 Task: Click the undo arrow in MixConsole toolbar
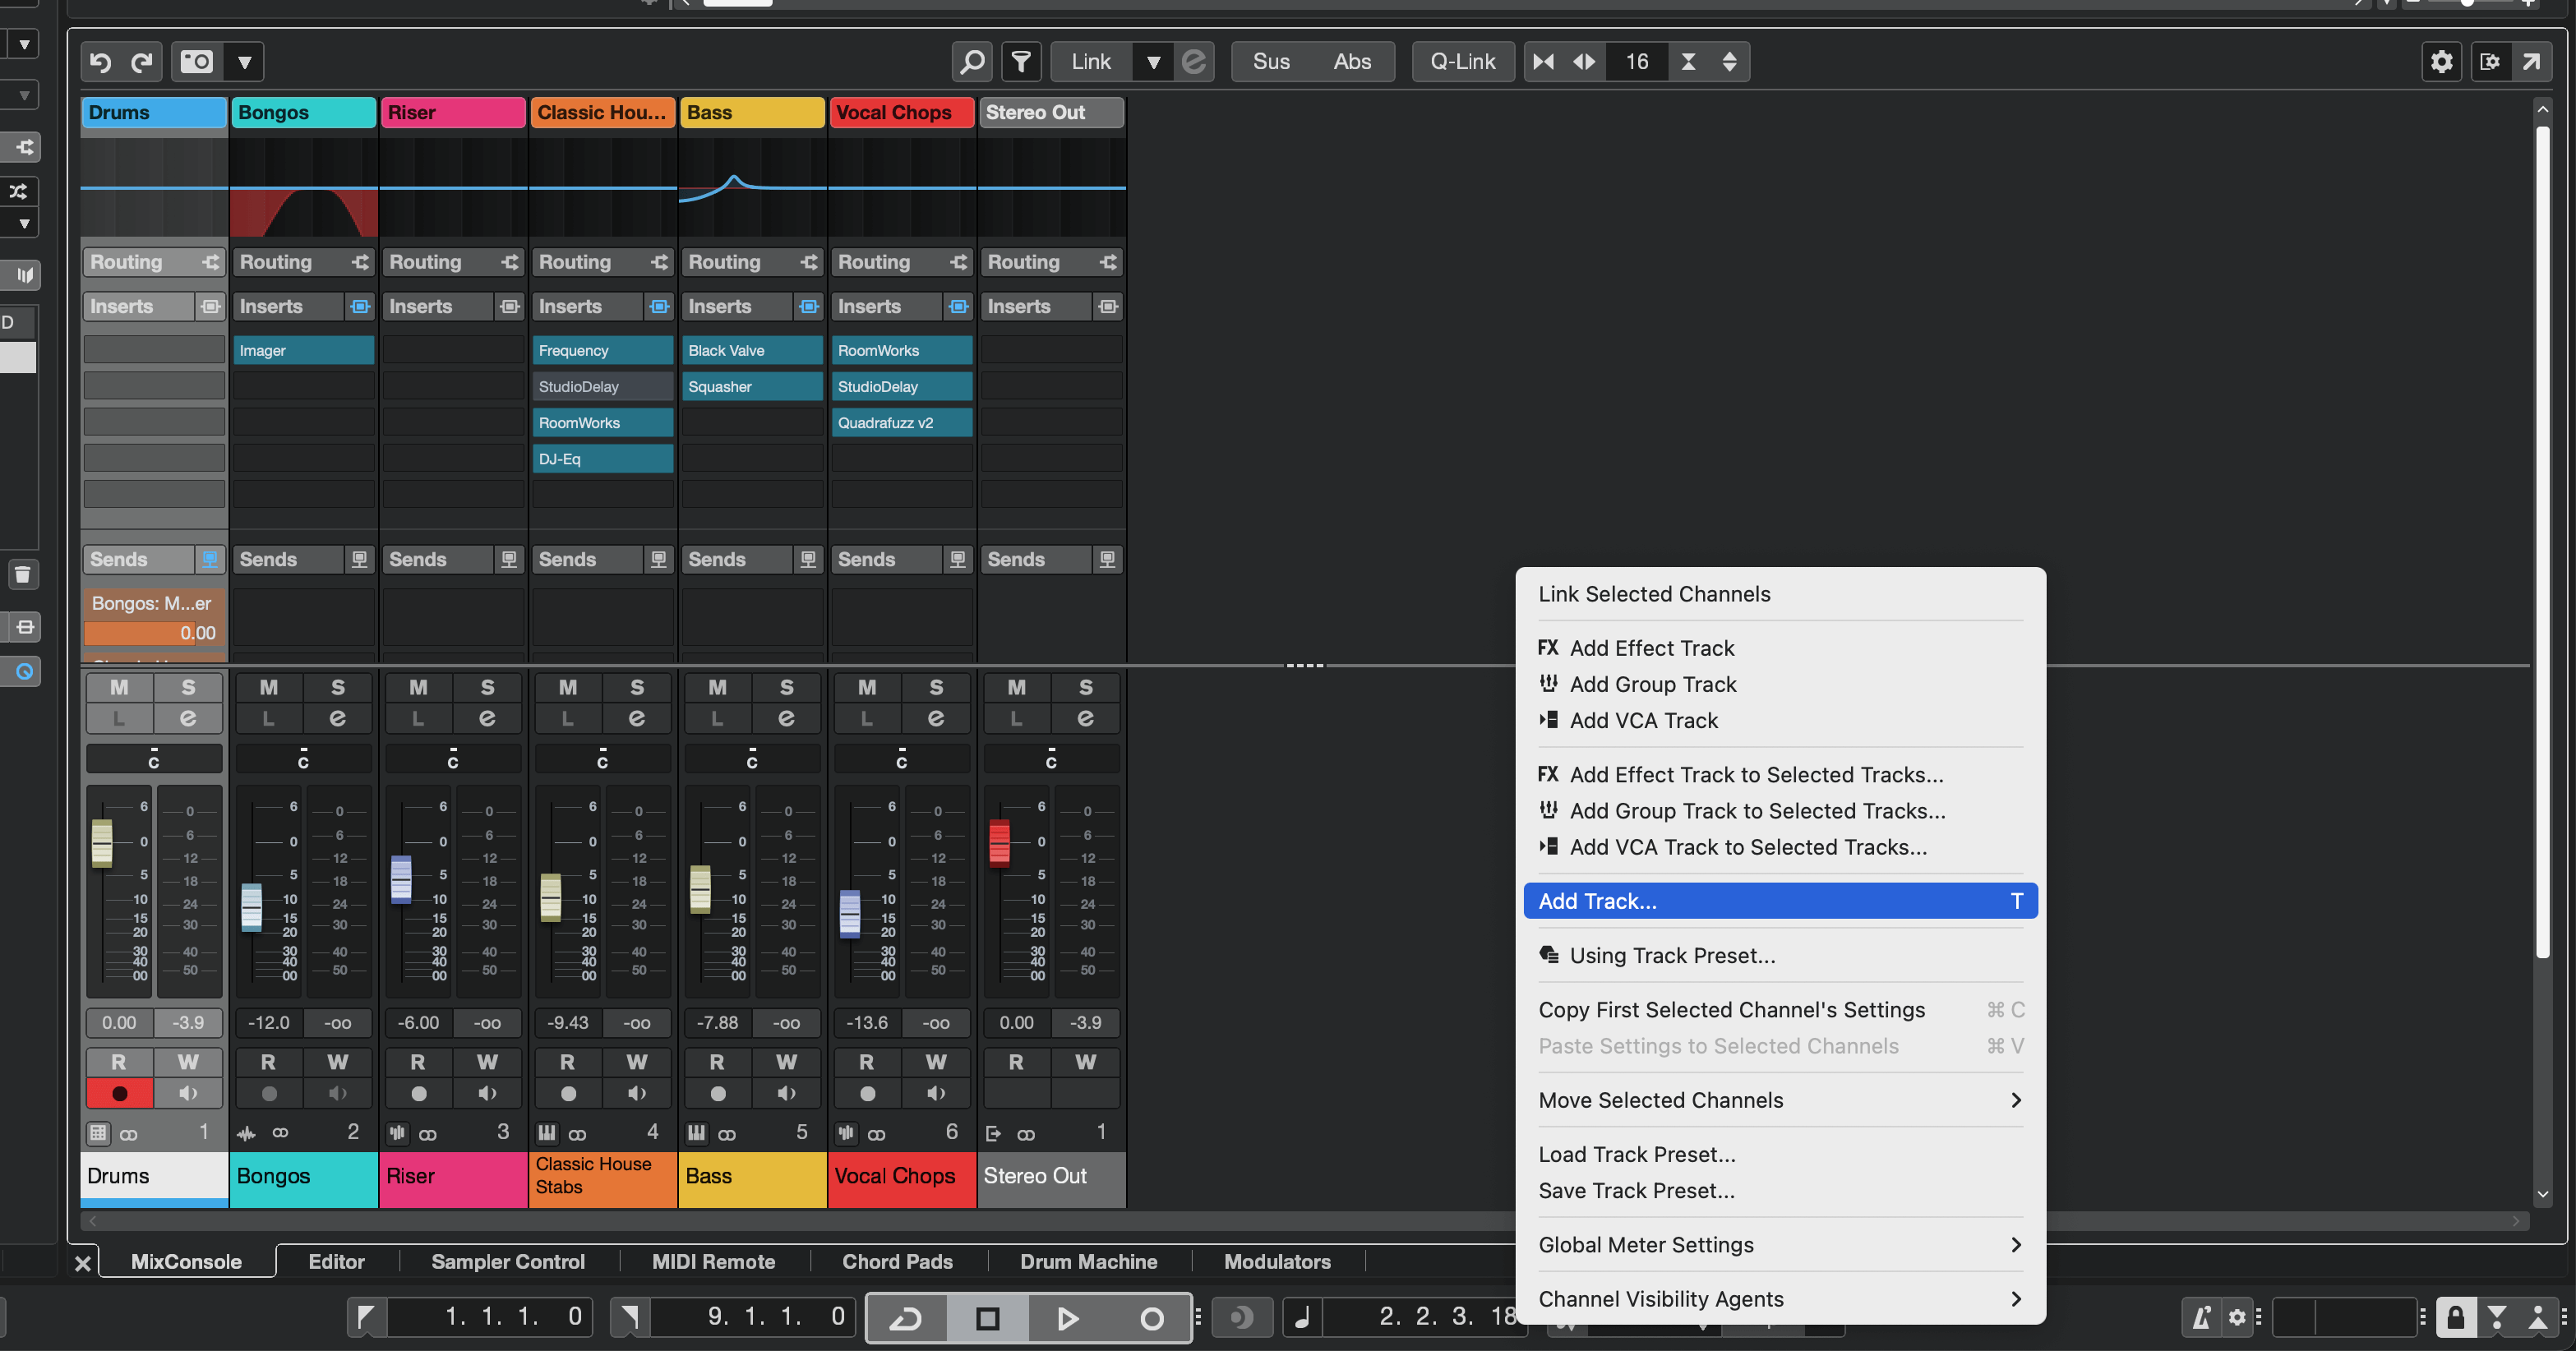101,62
